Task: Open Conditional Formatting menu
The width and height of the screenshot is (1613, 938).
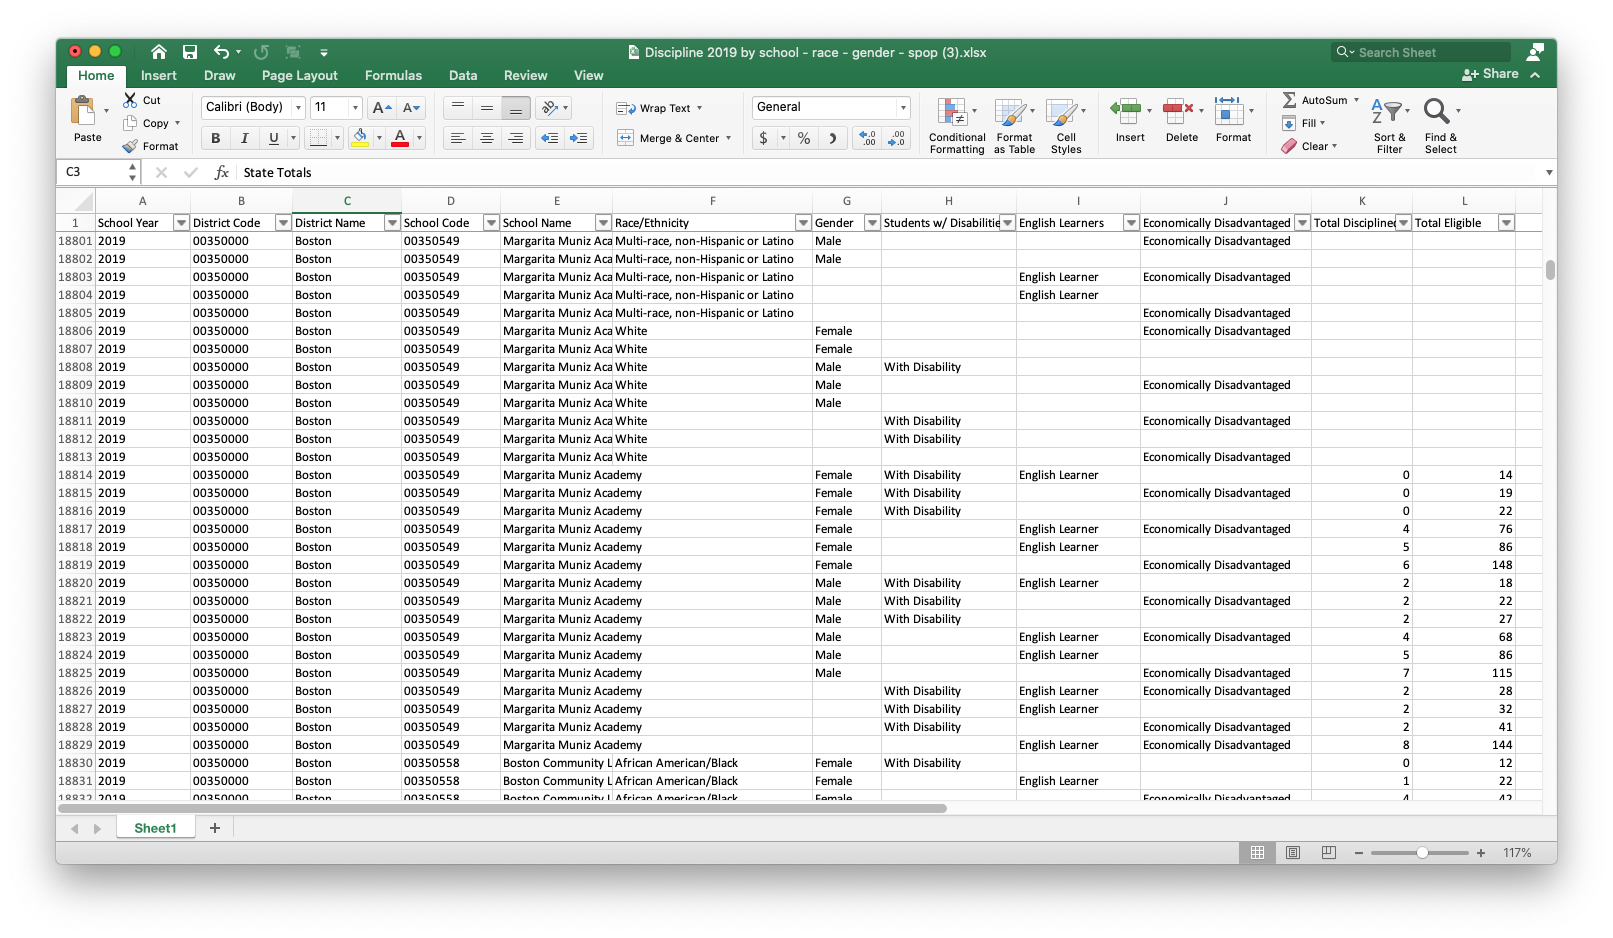Action: (x=956, y=125)
